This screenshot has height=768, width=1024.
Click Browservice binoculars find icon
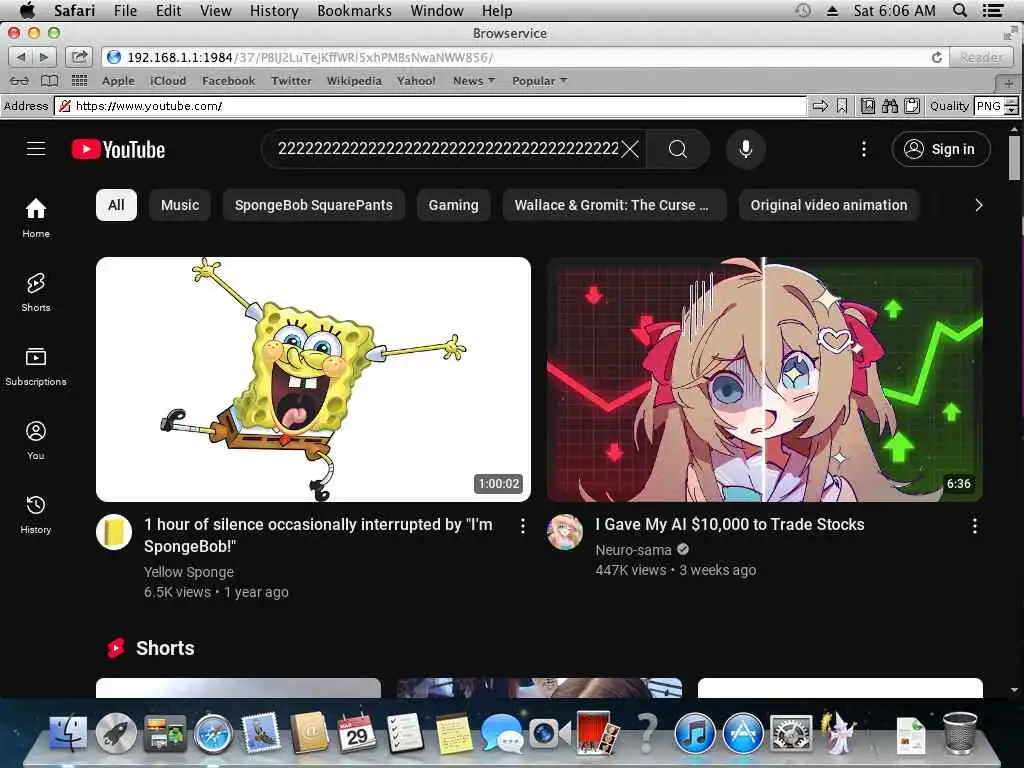889,106
